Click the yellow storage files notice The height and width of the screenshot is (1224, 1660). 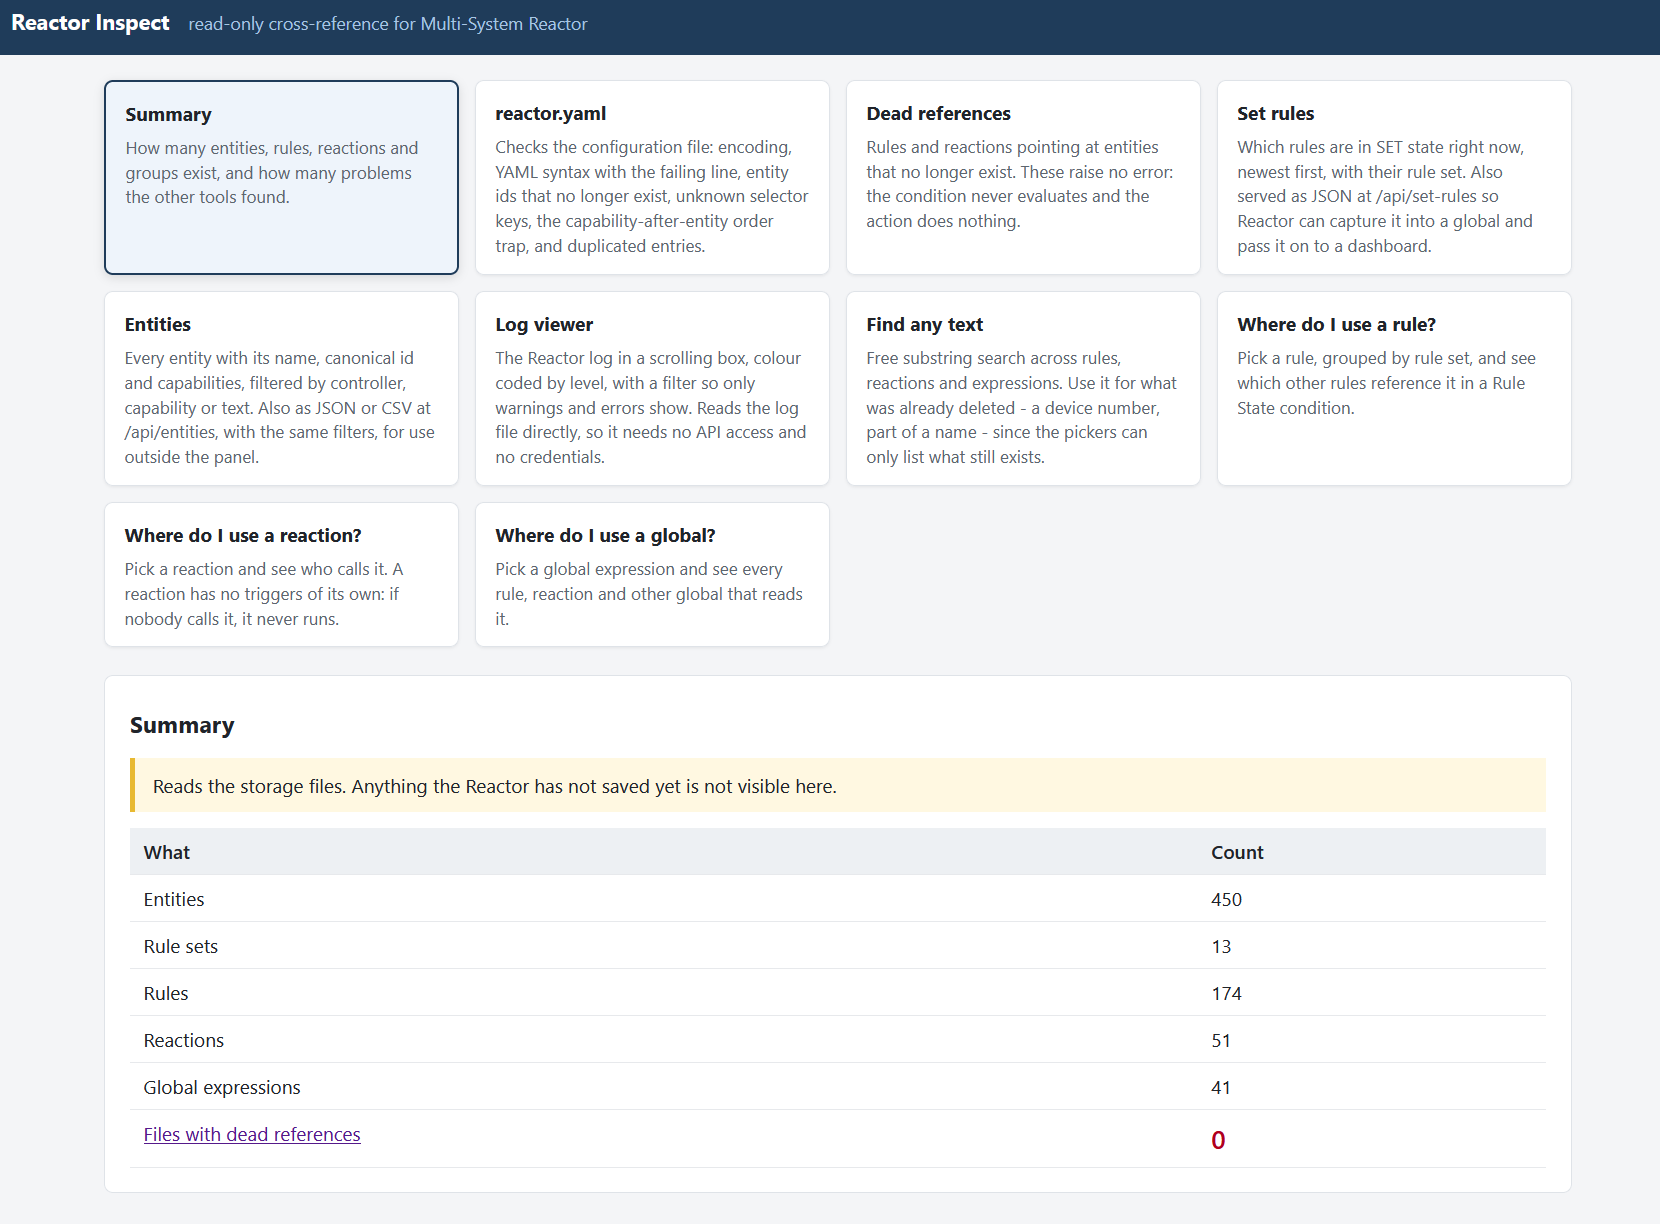click(838, 786)
